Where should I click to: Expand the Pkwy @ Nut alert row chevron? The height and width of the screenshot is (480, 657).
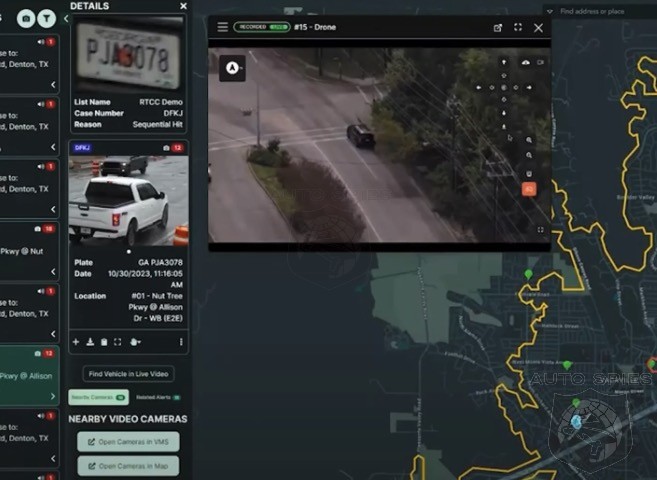[x=53, y=272]
